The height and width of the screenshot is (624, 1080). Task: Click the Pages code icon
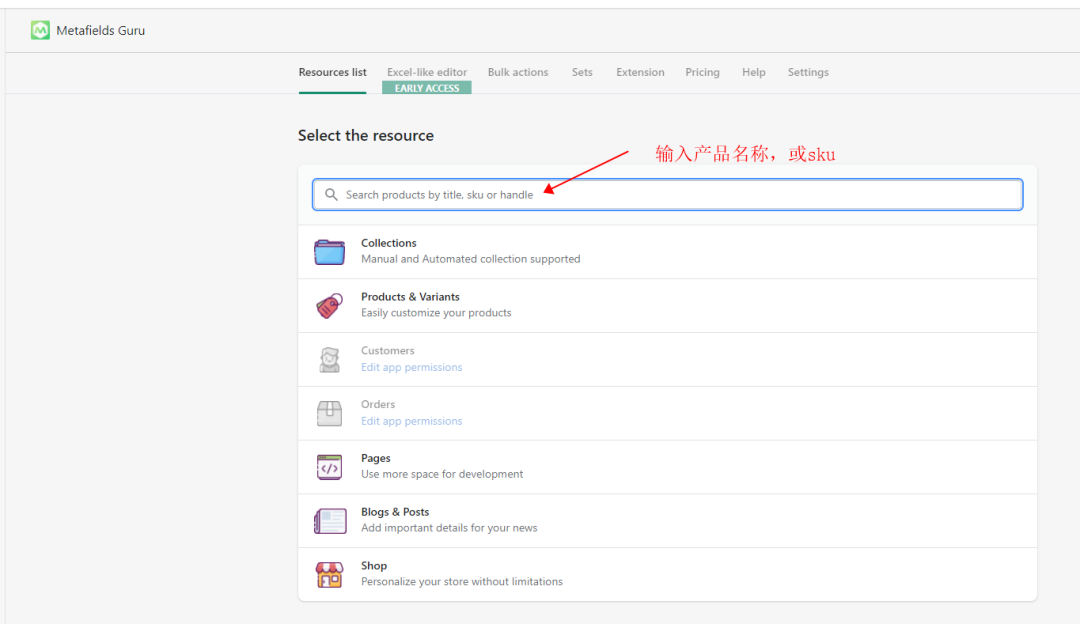coord(329,467)
